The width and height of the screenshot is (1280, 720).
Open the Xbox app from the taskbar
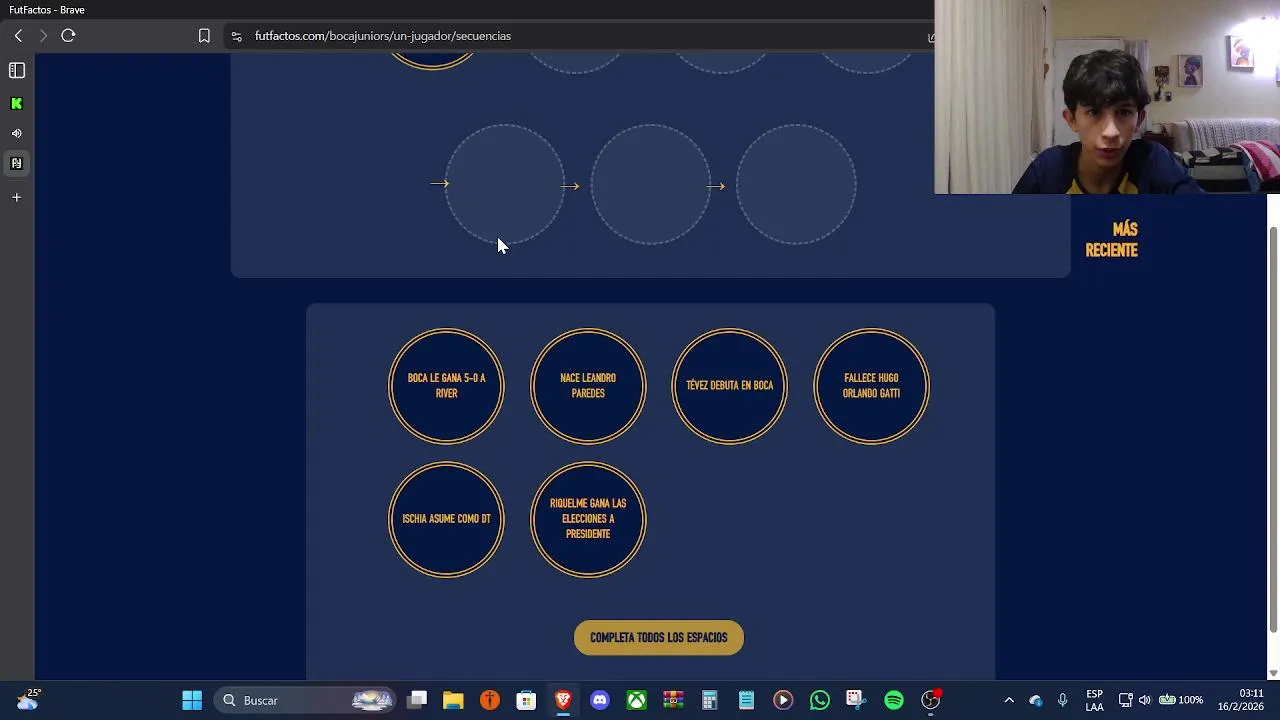[x=637, y=700]
